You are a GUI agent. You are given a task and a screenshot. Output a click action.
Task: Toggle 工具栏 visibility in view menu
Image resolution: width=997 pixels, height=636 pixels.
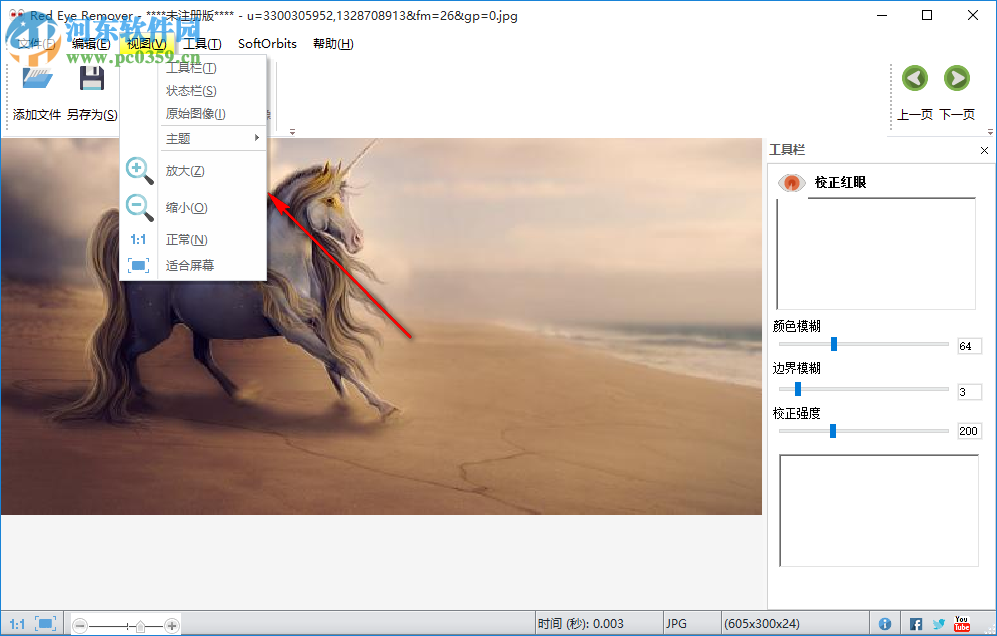click(190, 67)
